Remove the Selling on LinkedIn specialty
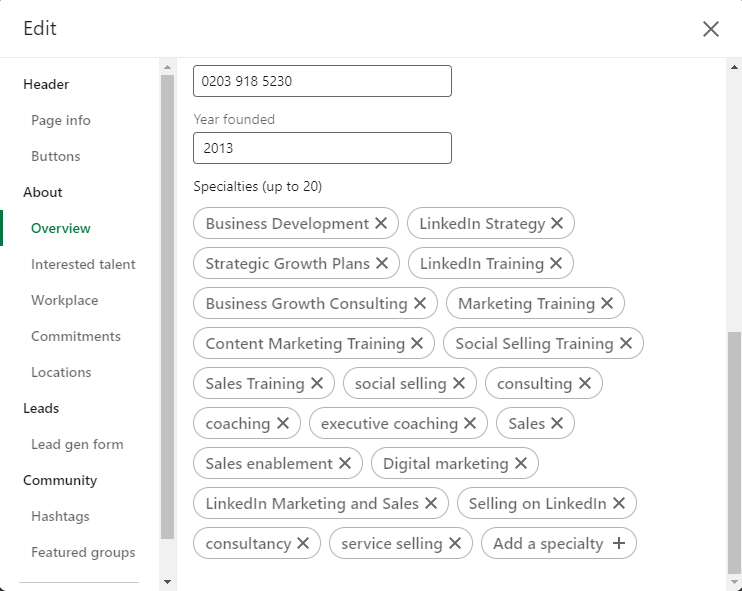742x591 pixels. coord(619,504)
